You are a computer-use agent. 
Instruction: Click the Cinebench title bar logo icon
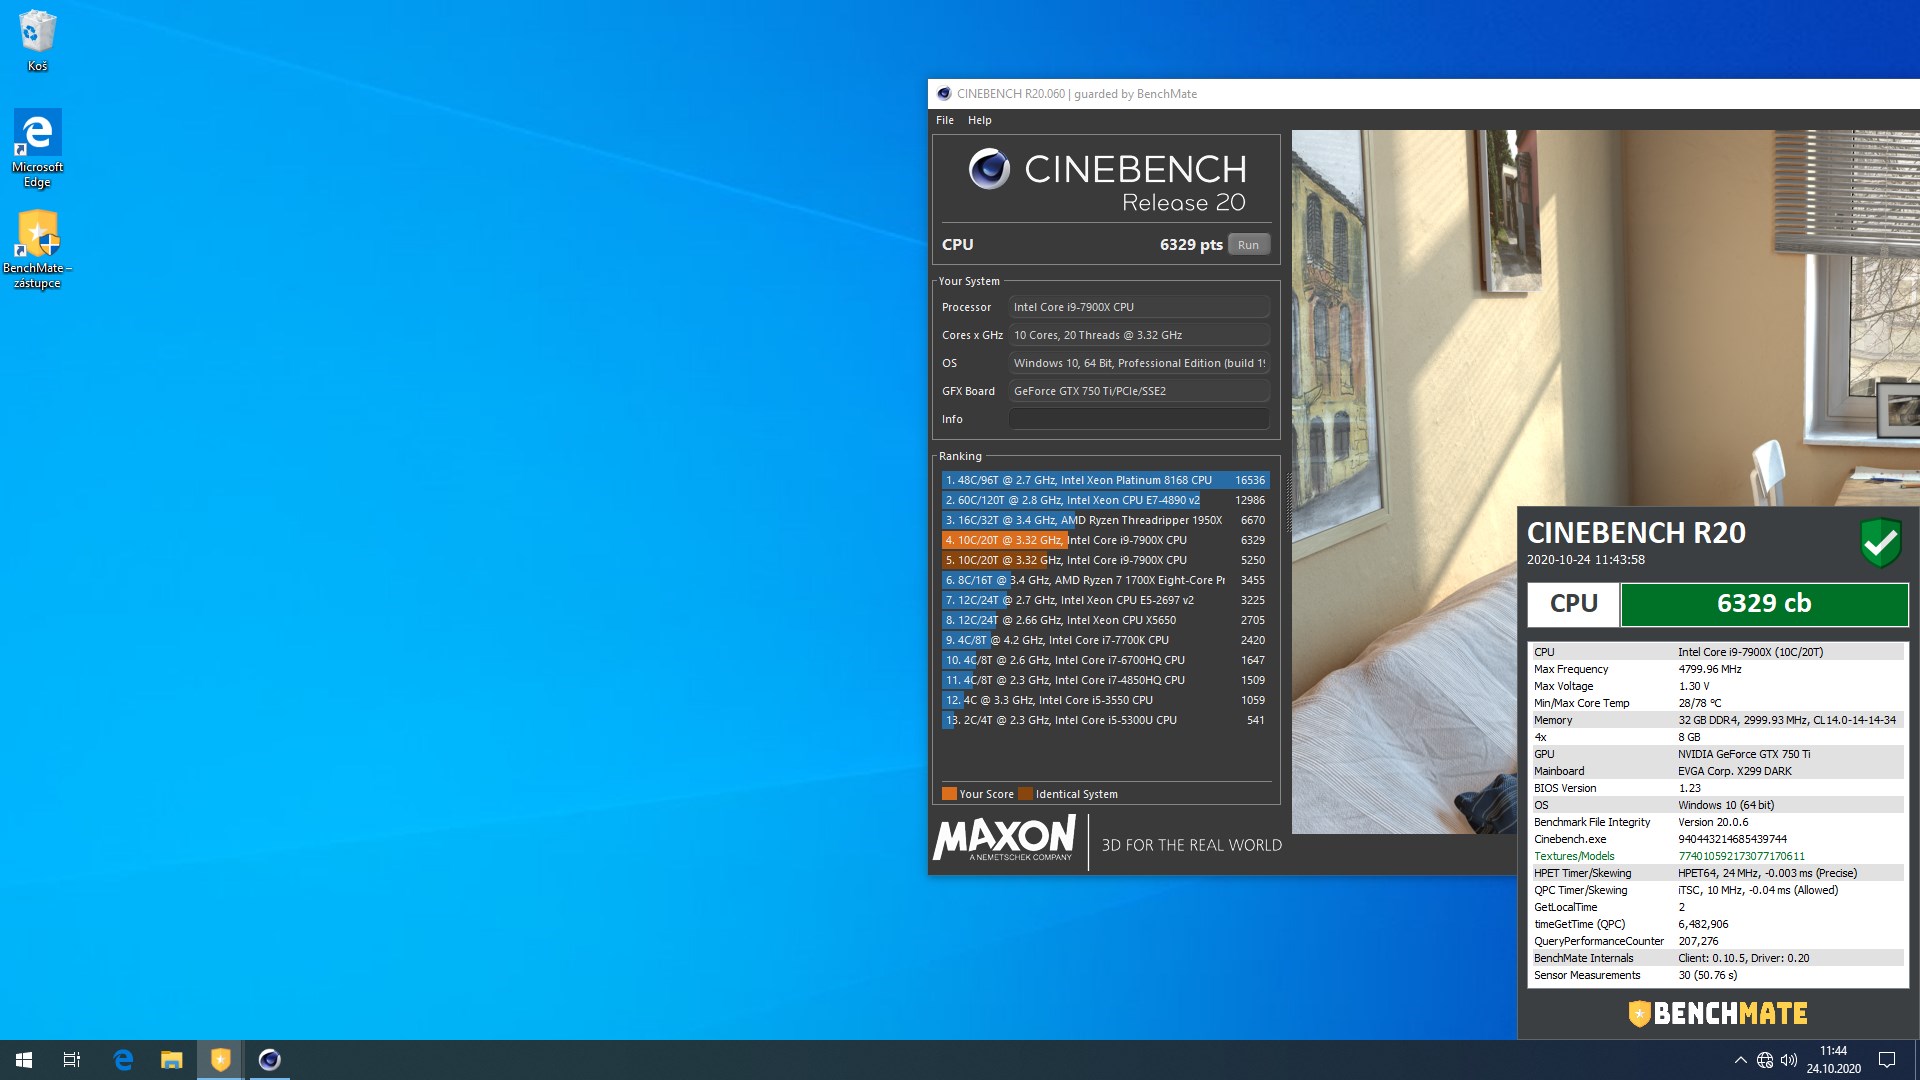pos(944,94)
